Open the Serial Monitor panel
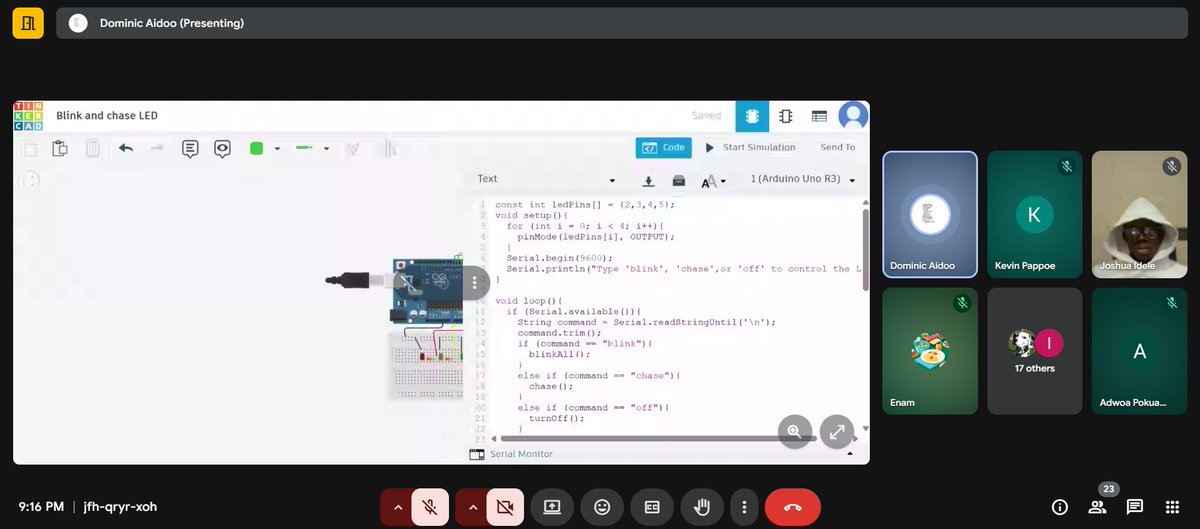The image size is (1200, 529). click(x=511, y=454)
